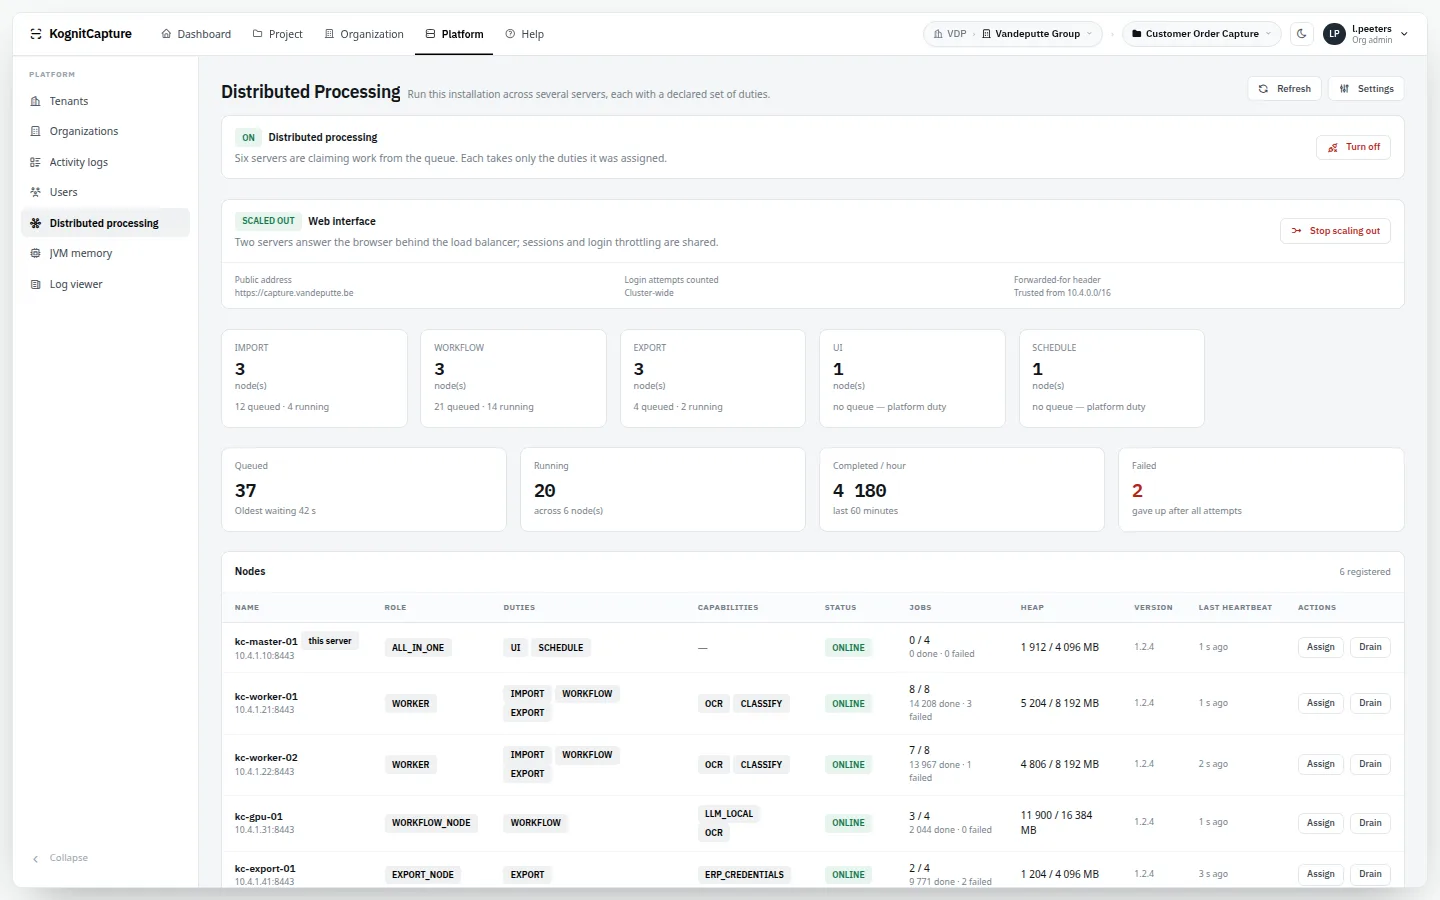
Task: Click the SCALED OUT badge
Action: (x=268, y=221)
